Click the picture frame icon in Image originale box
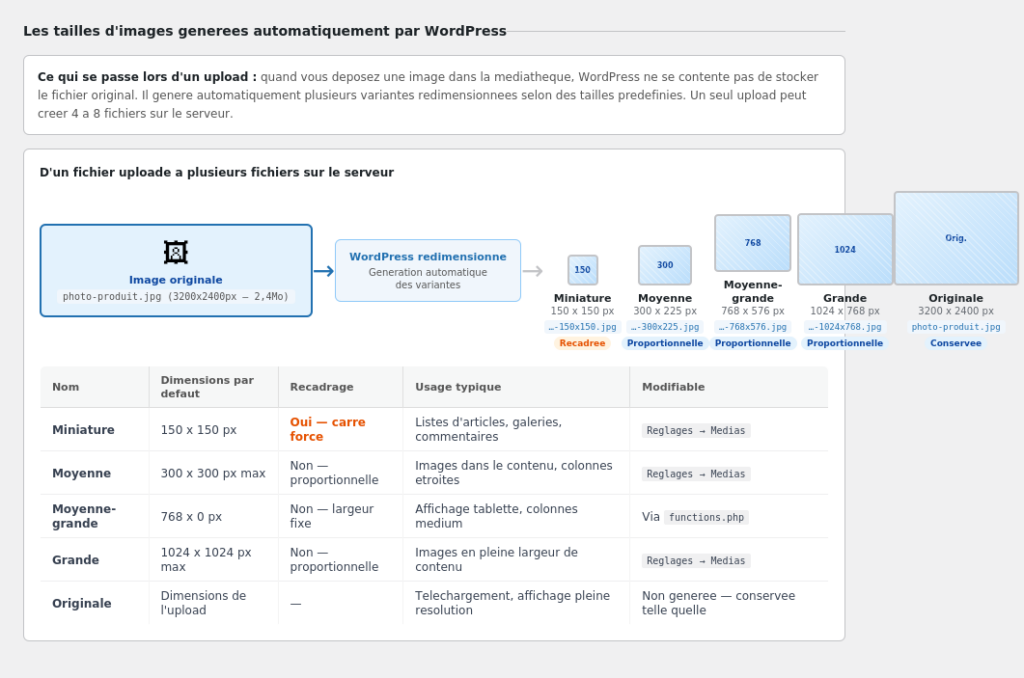The height and width of the screenshot is (678, 1024). (x=176, y=252)
